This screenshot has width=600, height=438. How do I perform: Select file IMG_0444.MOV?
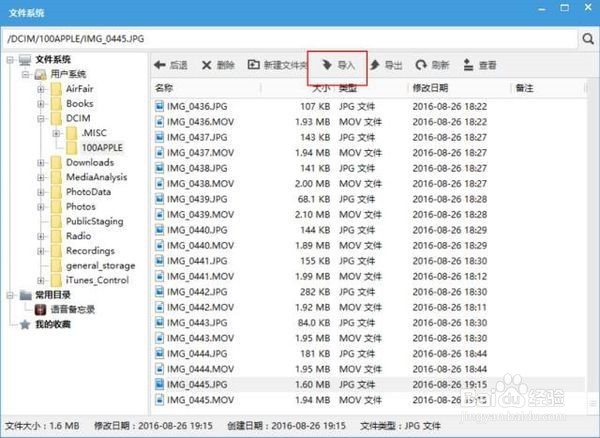coord(200,369)
